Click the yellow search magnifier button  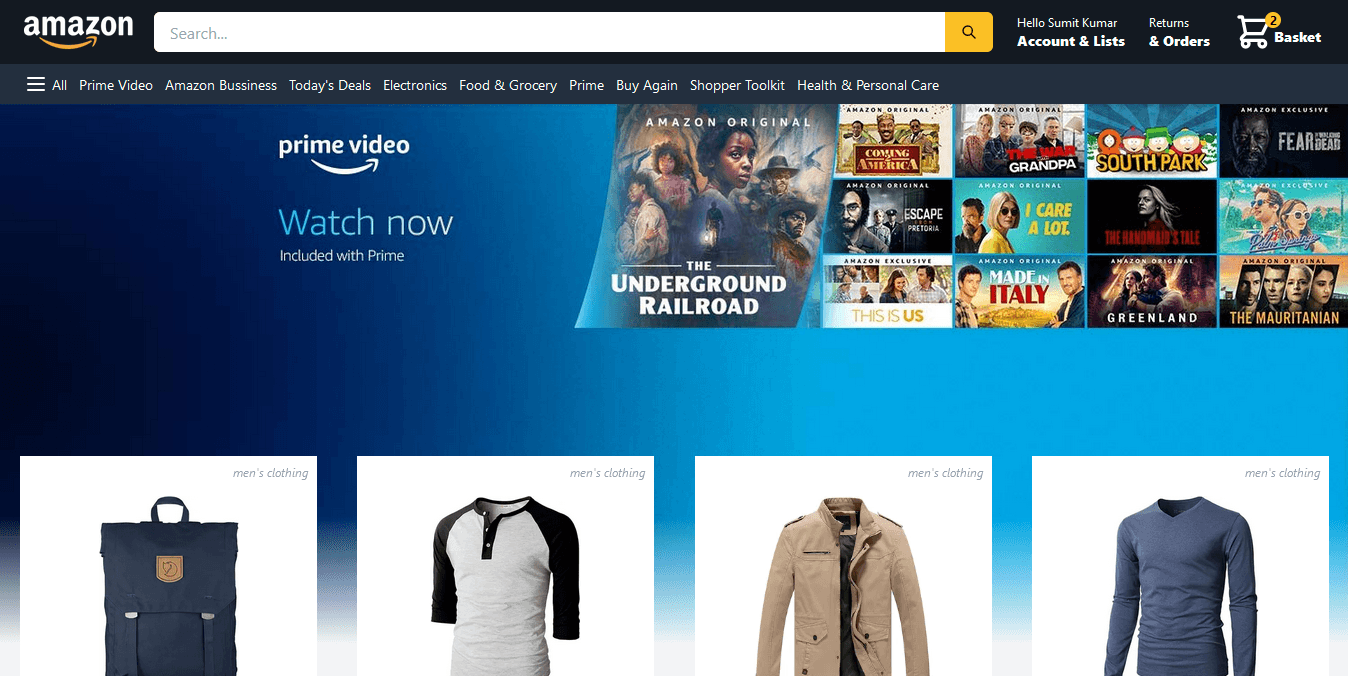click(x=969, y=32)
